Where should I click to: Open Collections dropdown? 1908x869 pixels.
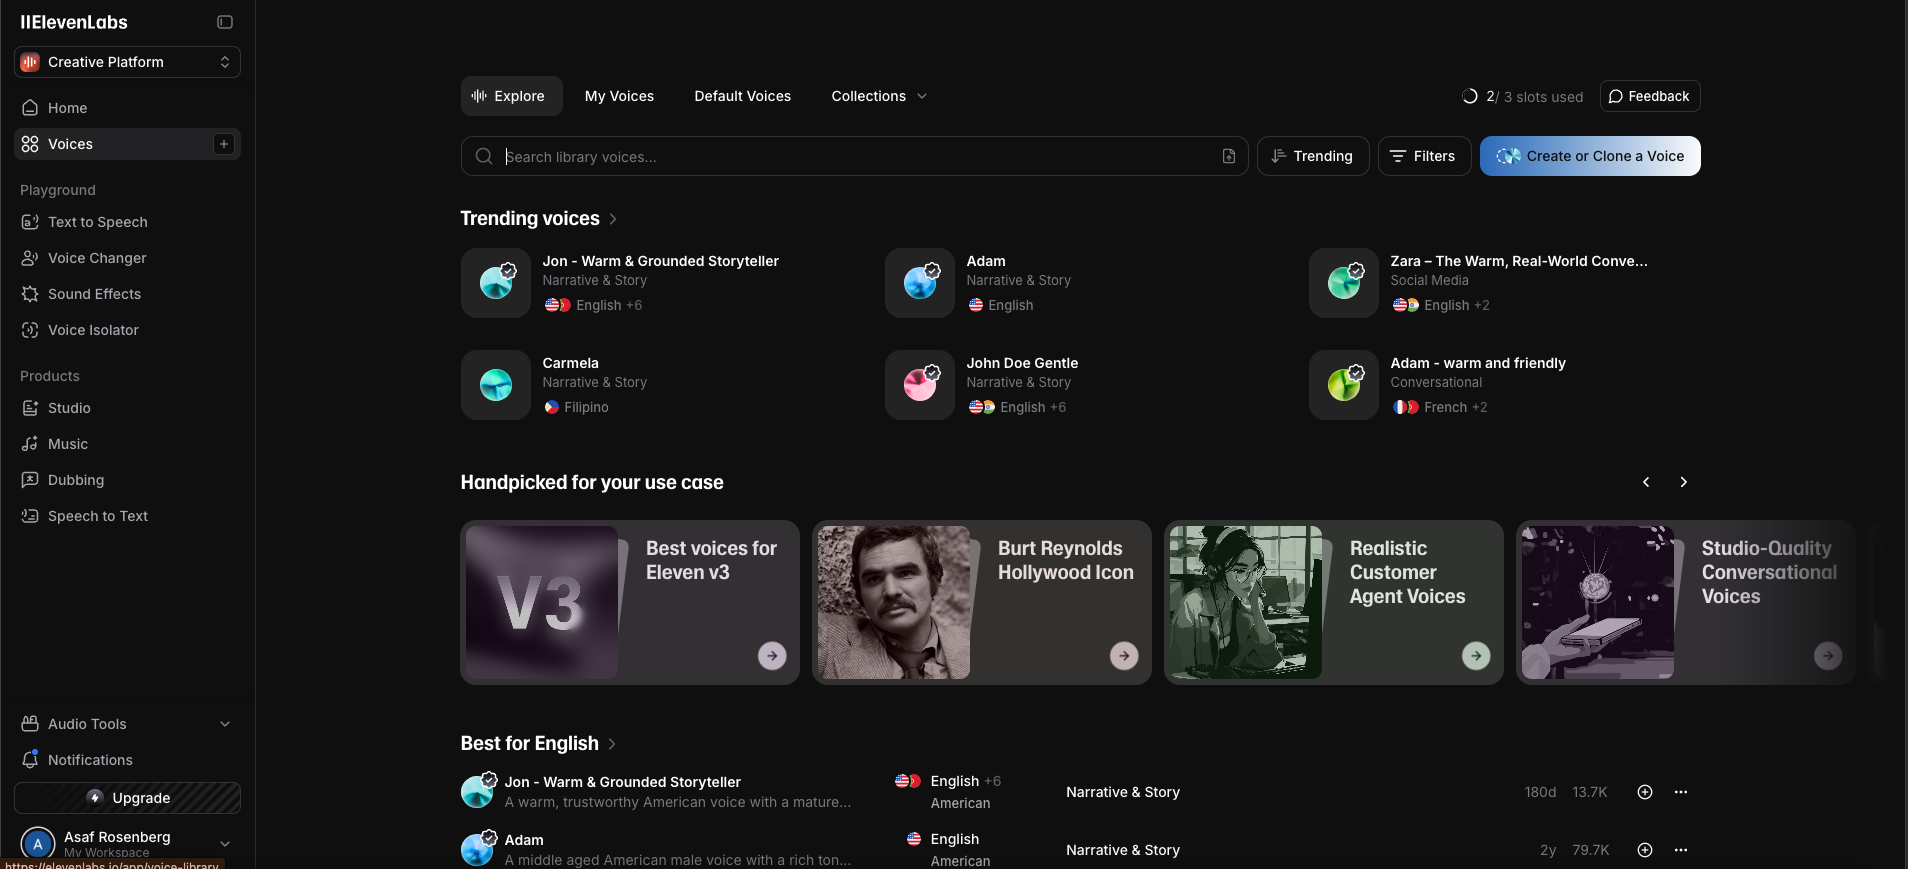click(x=880, y=96)
